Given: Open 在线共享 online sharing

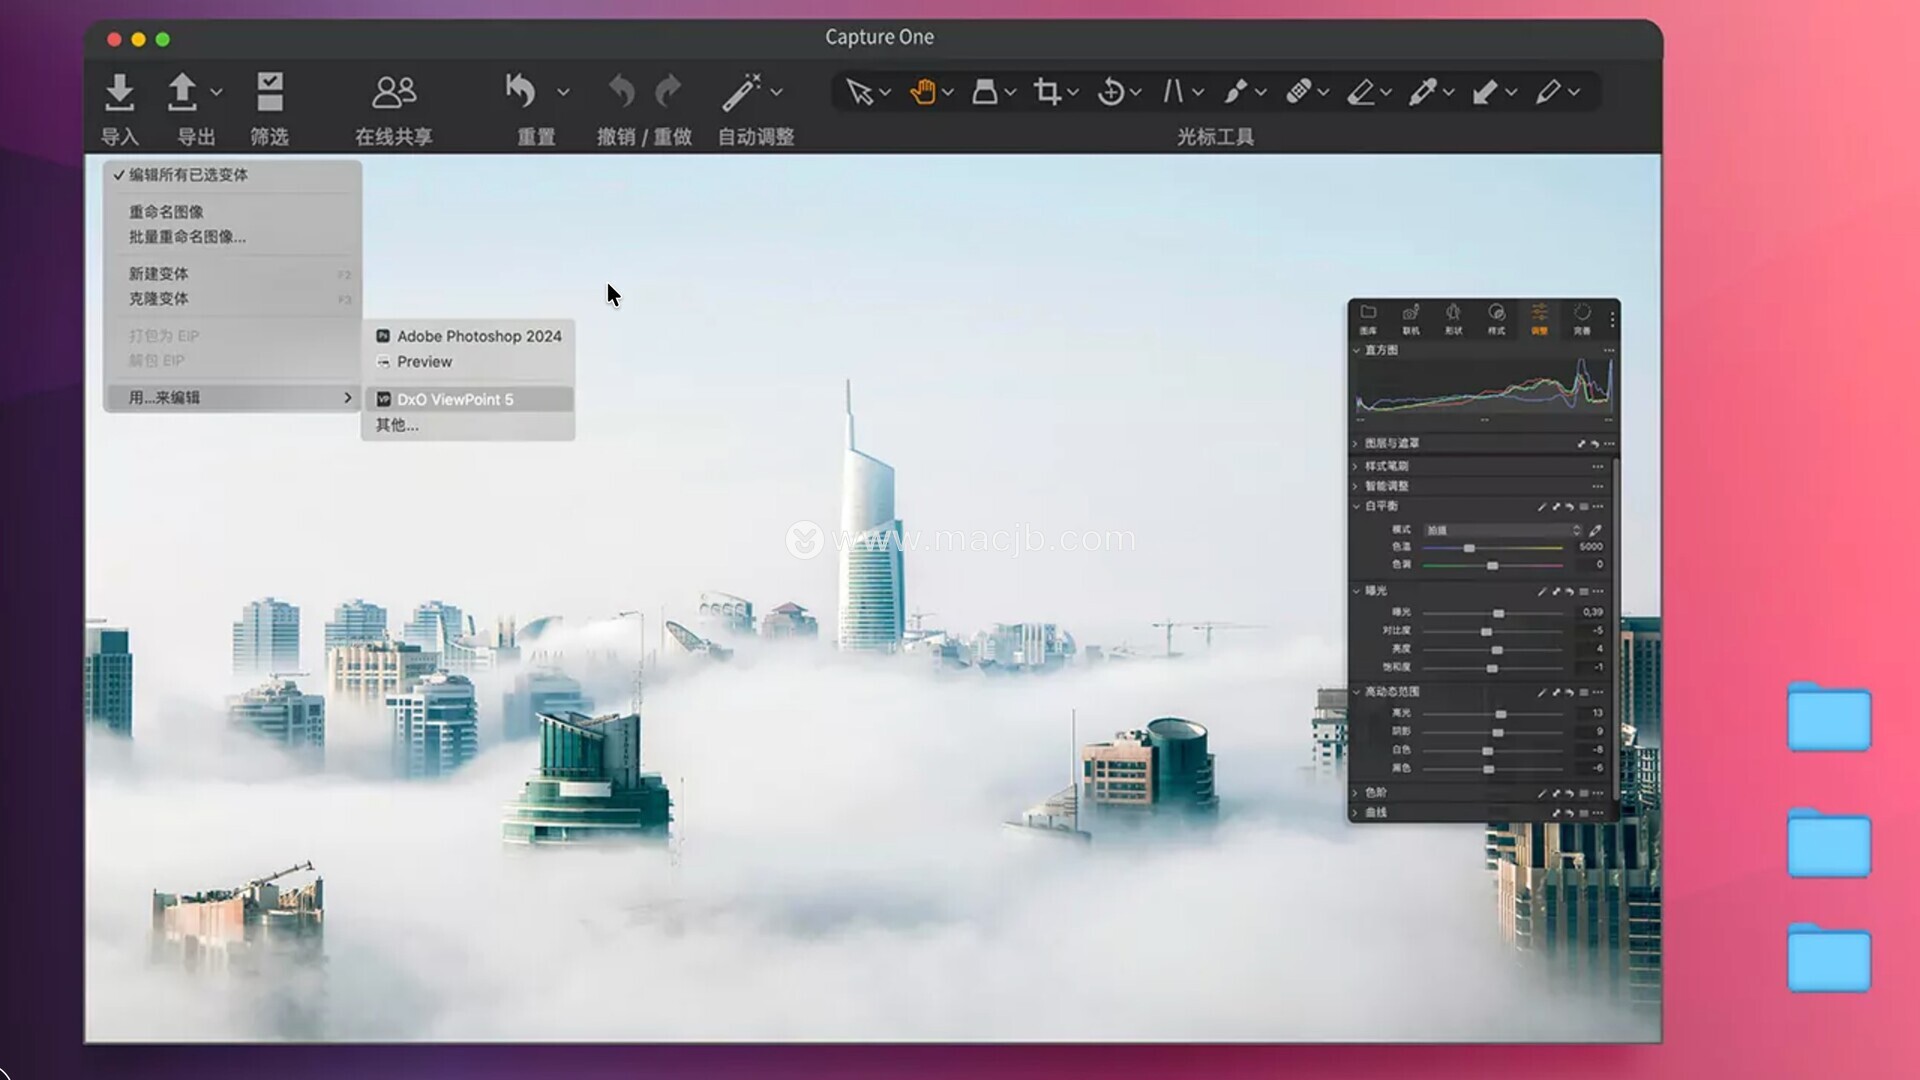Looking at the screenshot, I should pos(393,92).
